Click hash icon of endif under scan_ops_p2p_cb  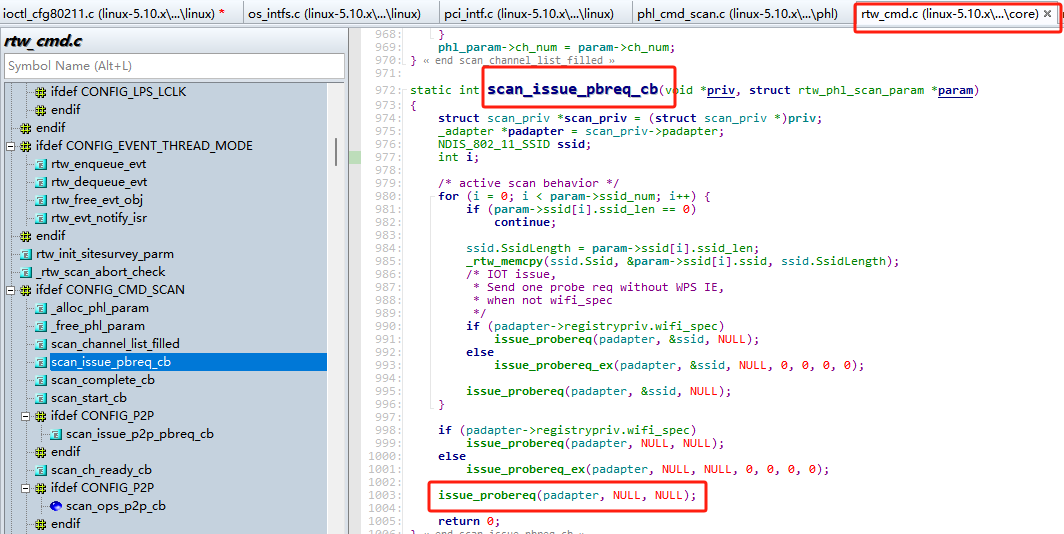pyautogui.click(x=40, y=524)
